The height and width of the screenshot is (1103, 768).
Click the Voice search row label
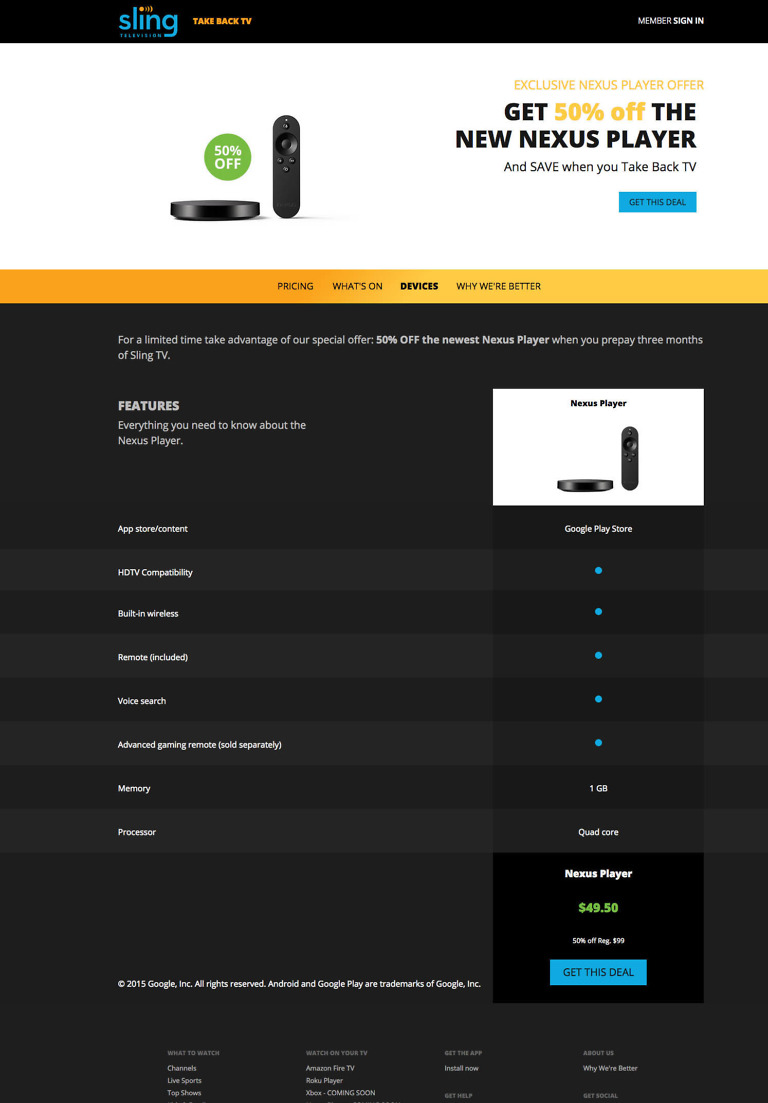[x=142, y=701]
